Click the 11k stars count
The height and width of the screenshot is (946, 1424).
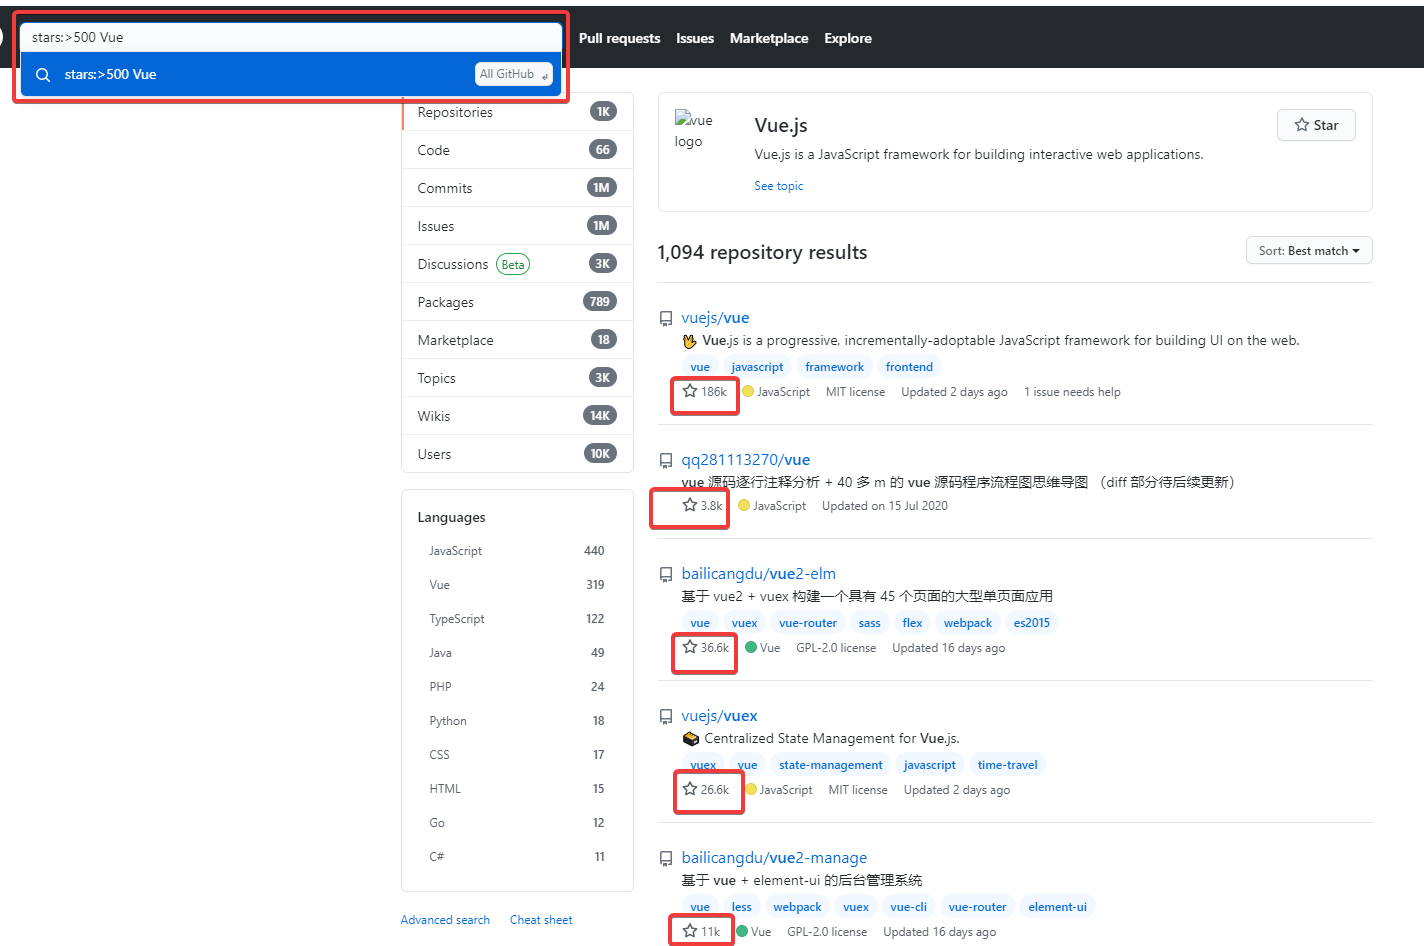click(701, 932)
